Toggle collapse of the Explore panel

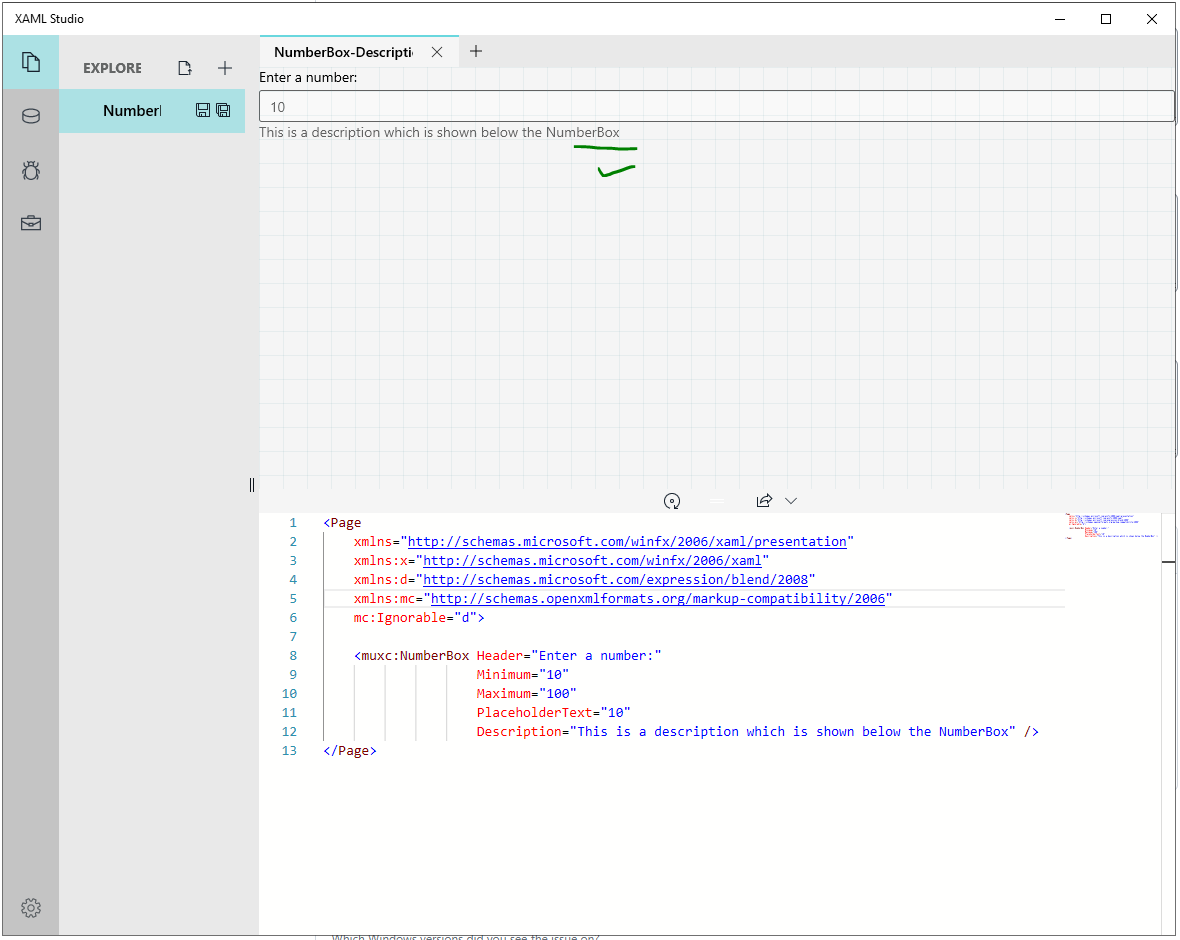[x=252, y=485]
